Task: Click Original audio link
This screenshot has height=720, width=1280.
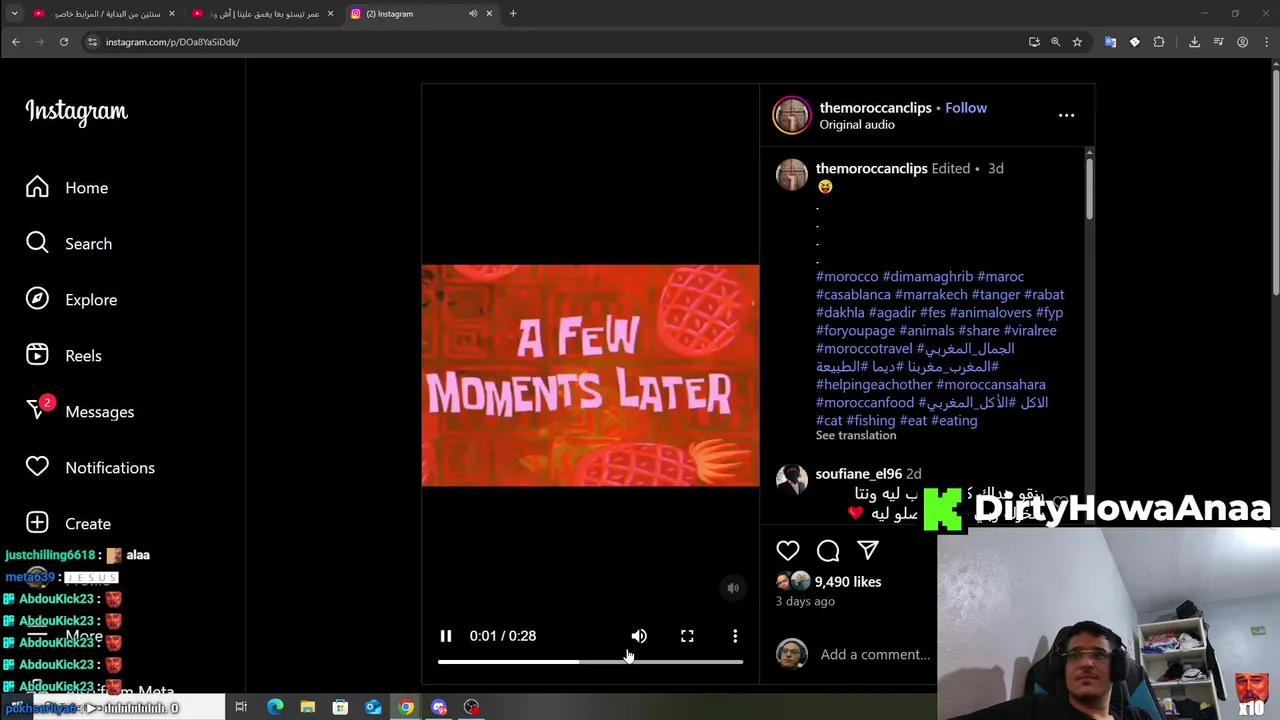Action: pyautogui.click(x=857, y=125)
